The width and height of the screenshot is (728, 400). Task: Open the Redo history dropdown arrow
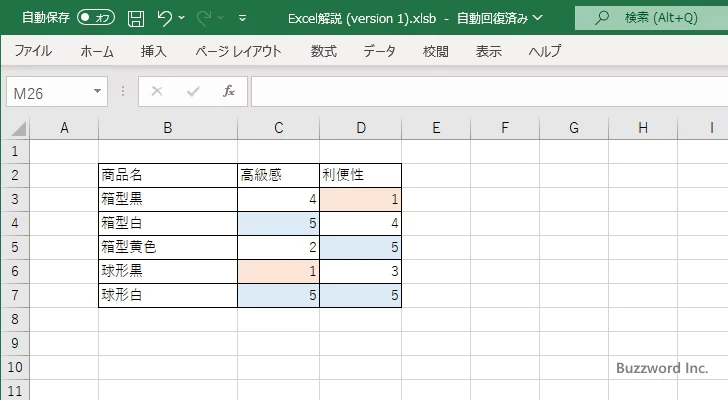tap(221, 18)
